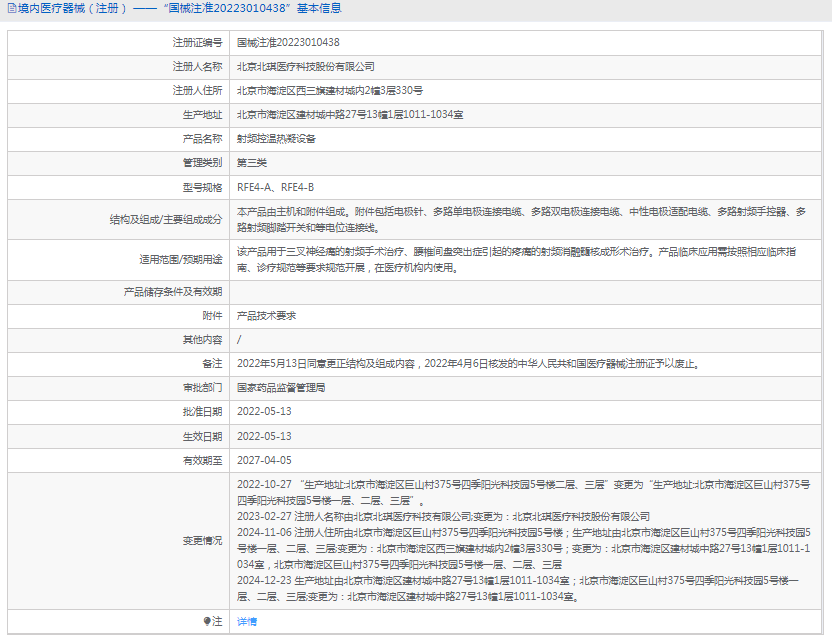Click the 有效期至 date 2027-04-05
This screenshot has width=832, height=639.
[x=264, y=461]
